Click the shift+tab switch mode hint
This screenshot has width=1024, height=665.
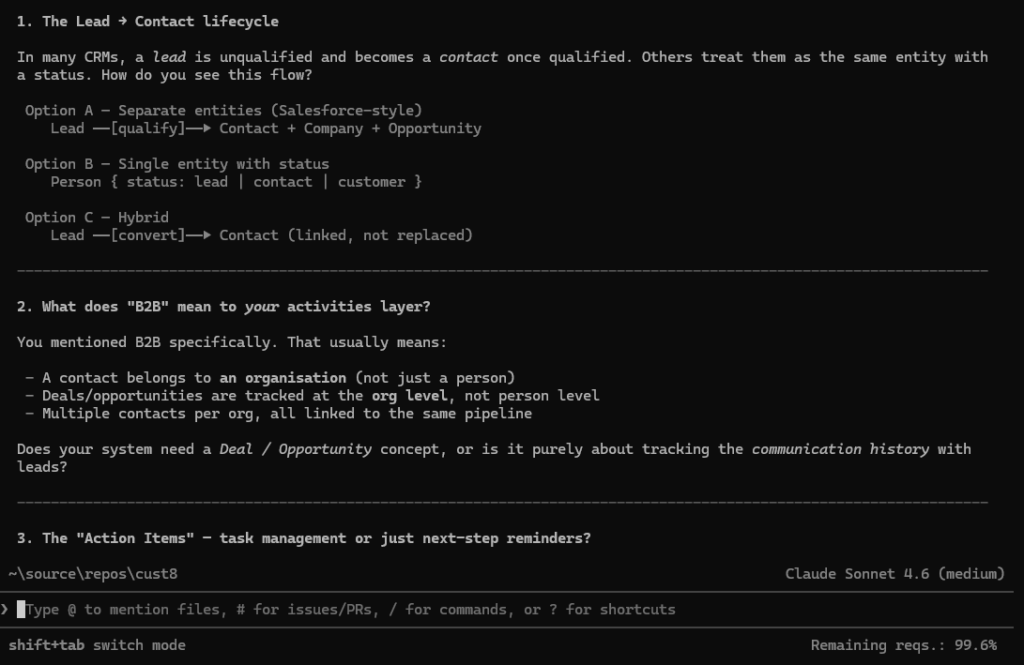coord(97,645)
